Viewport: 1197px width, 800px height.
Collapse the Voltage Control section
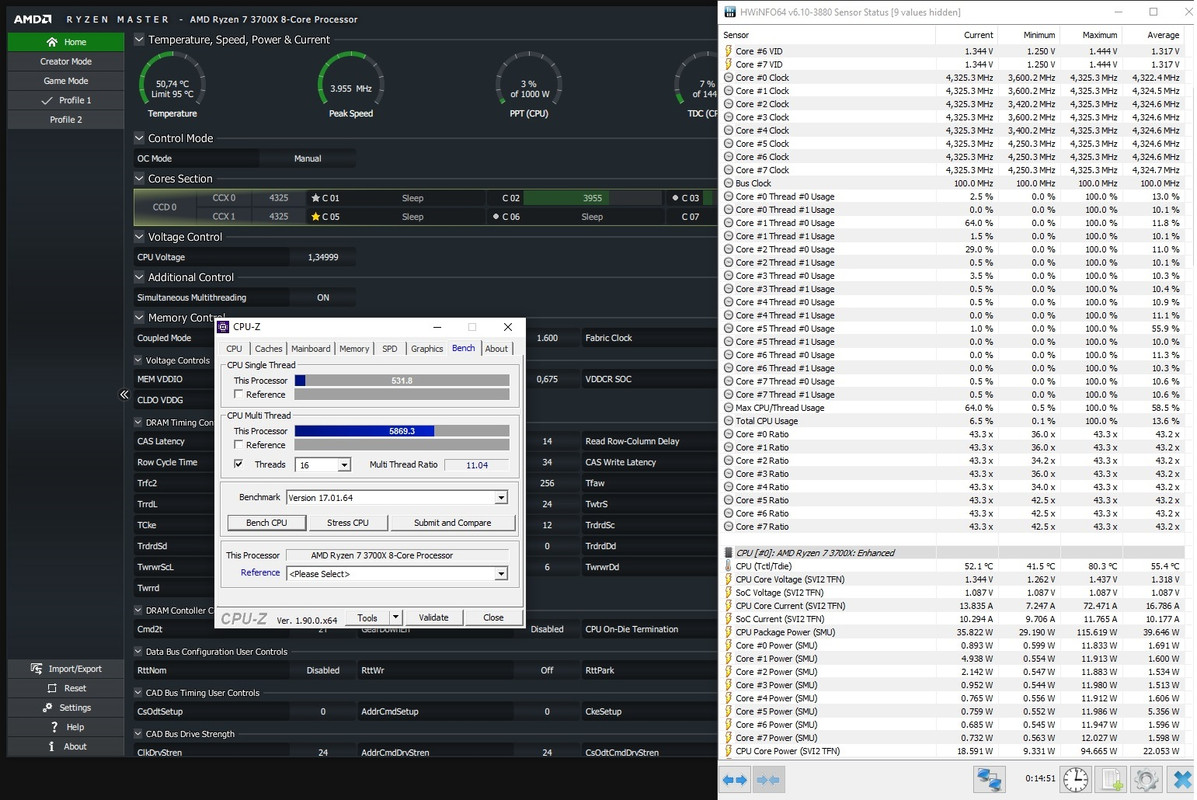coord(139,237)
